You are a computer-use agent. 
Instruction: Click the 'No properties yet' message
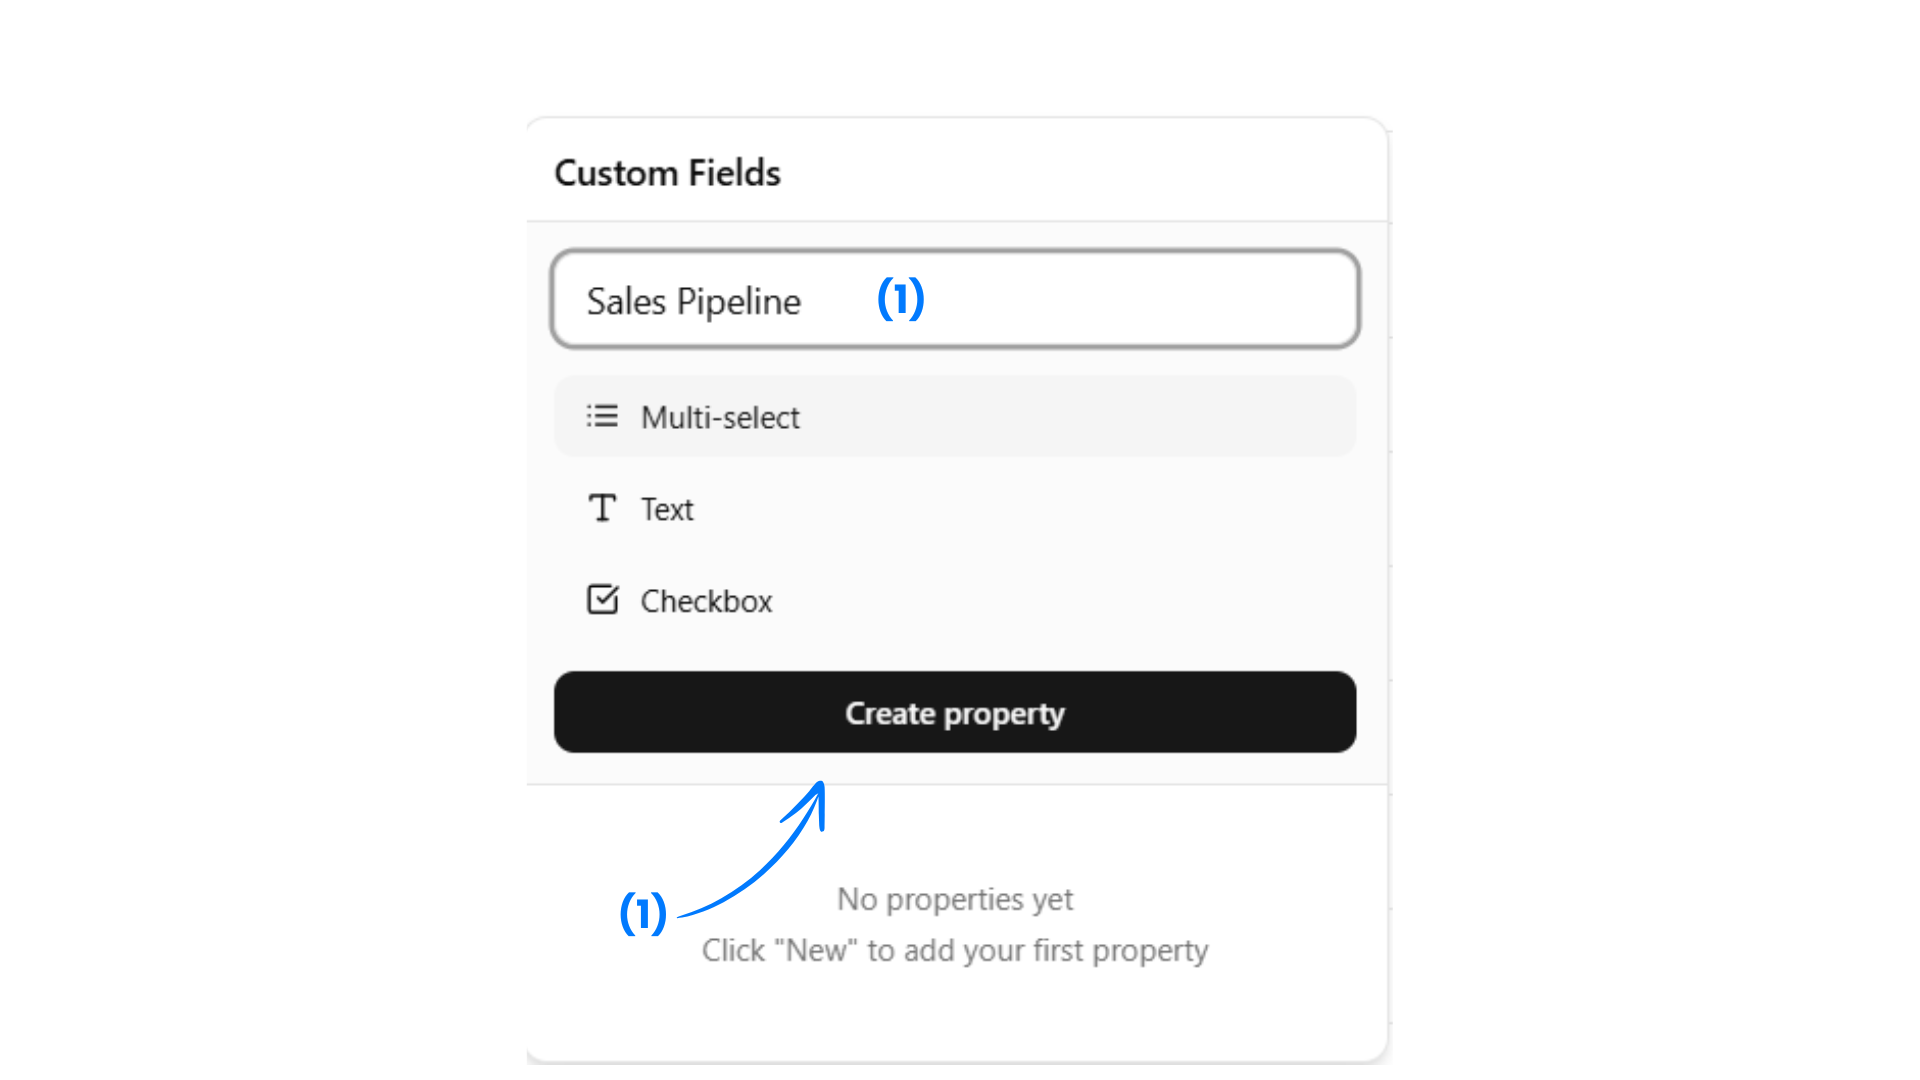pyautogui.click(x=955, y=899)
